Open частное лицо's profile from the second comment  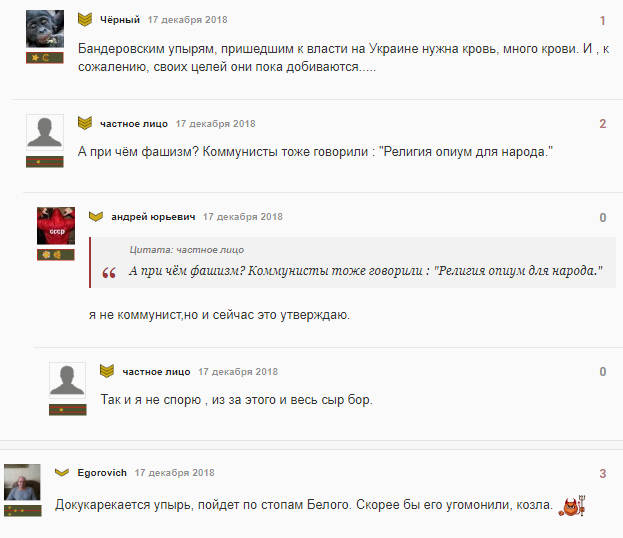click(134, 124)
